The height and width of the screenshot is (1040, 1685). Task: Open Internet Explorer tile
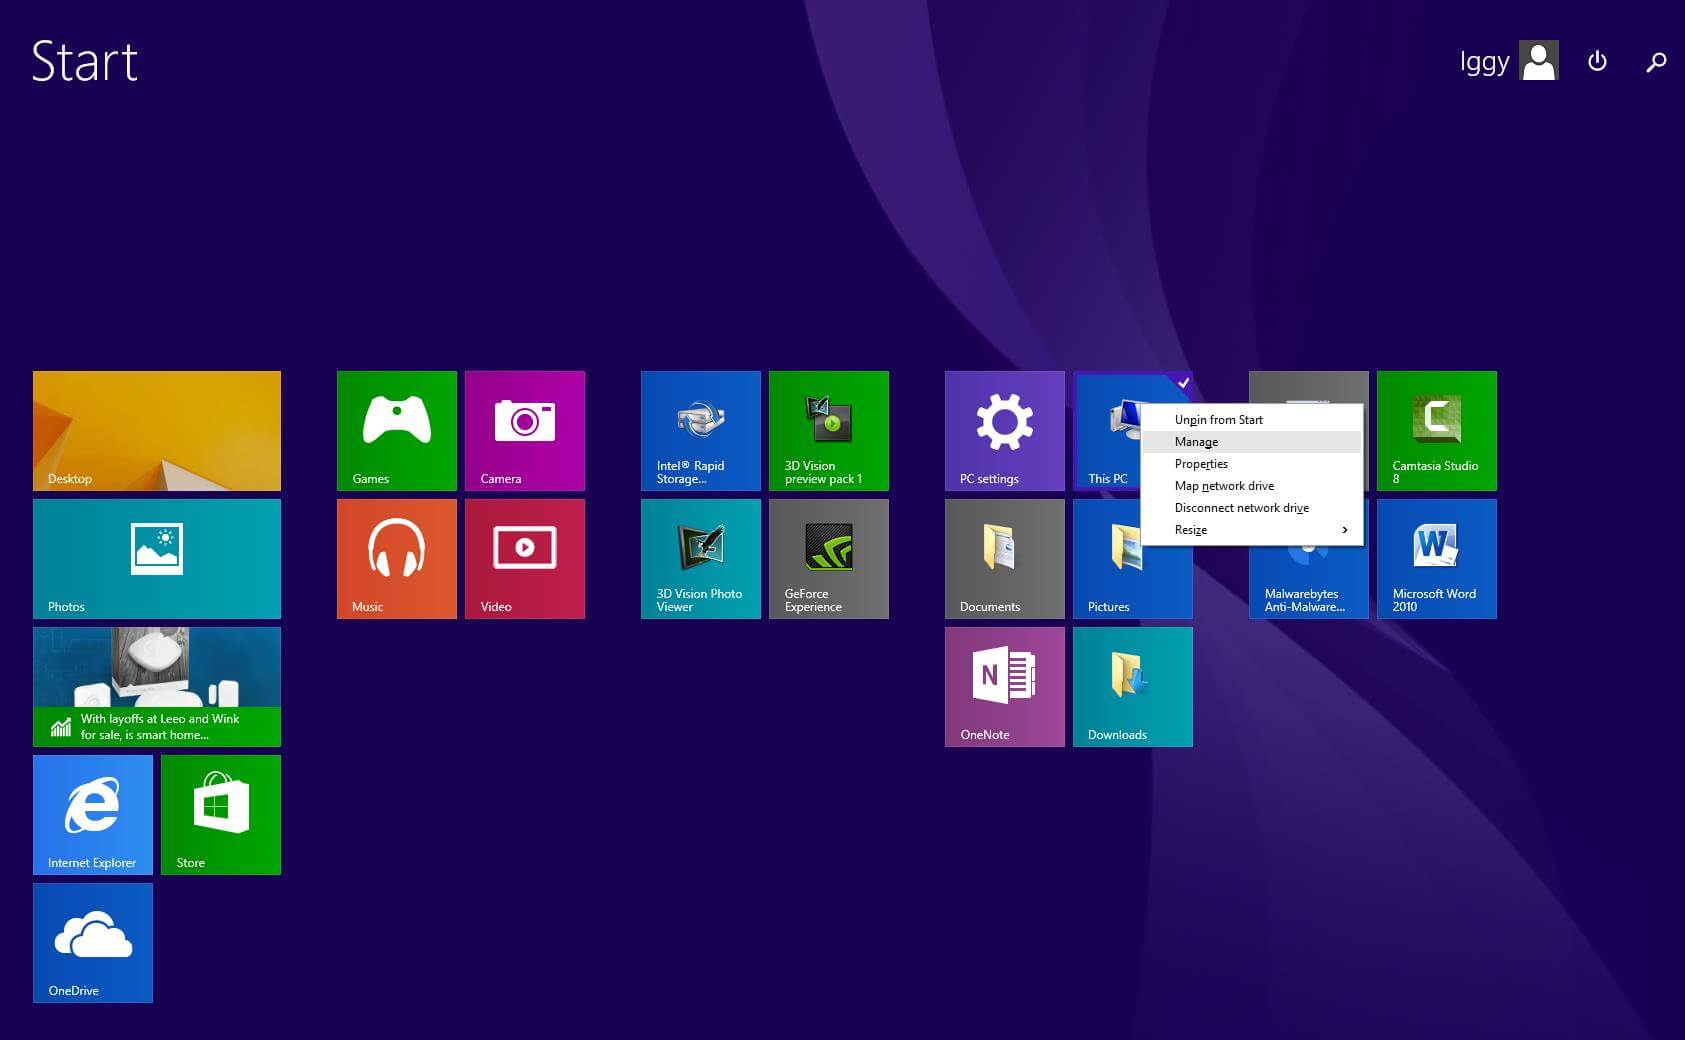click(x=92, y=814)
